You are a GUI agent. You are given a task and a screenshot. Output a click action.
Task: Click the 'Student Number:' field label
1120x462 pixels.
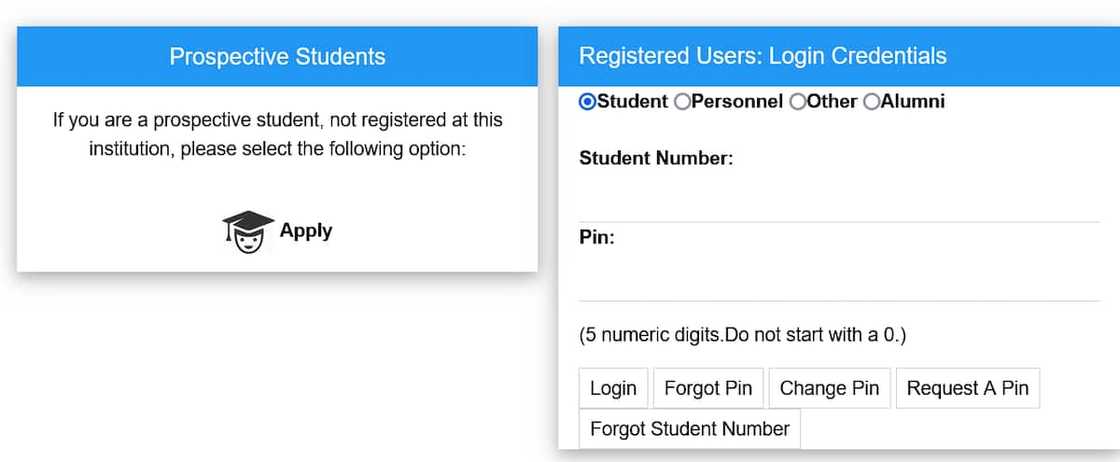click(x=656, y=158)
